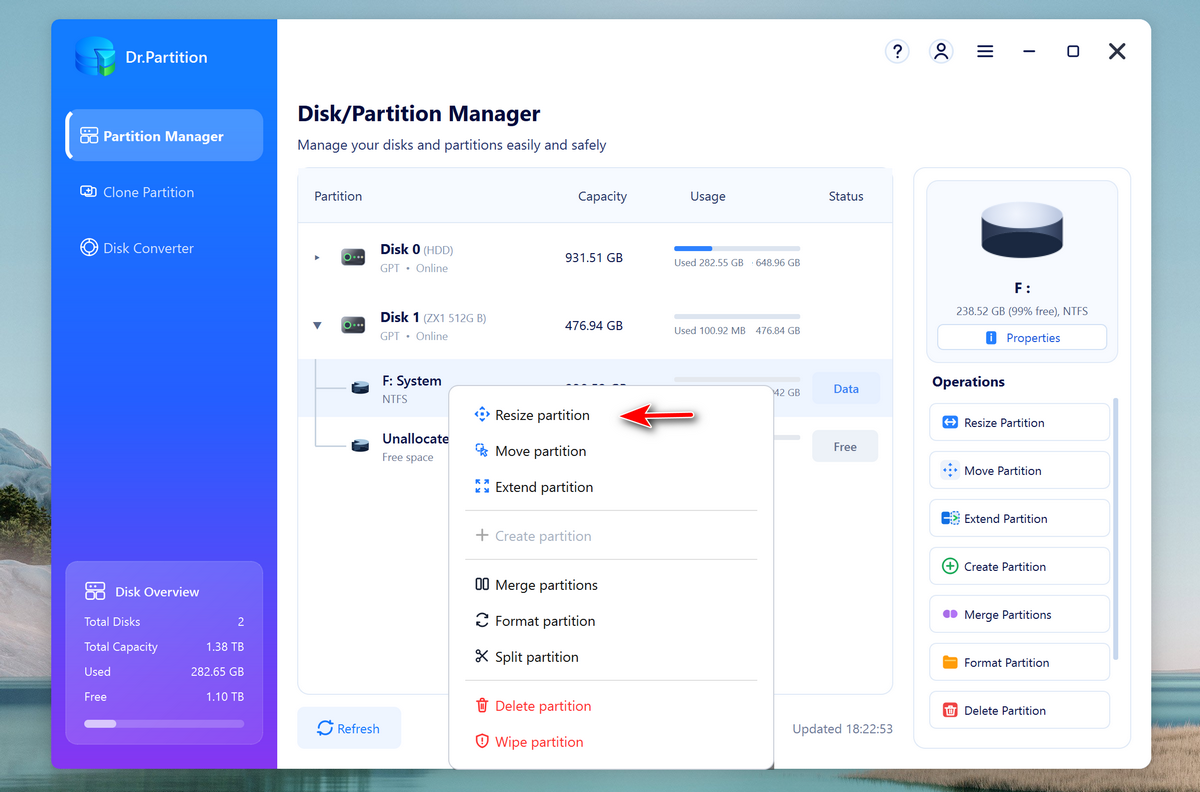Open F: drive Properties button
Screen dimensions: 1200x792
point(1022,338)
